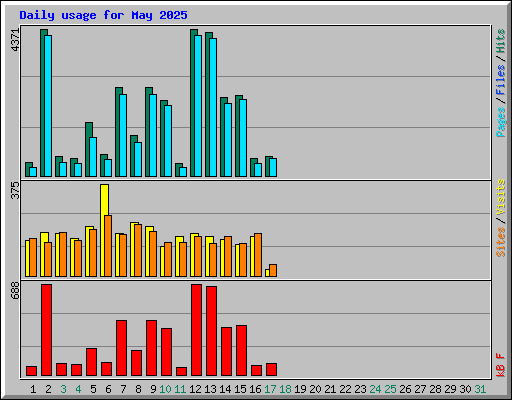Click day 26 on the x-axis
The height and width of the screenshot is (400, 512).
(x=405, y=389)
